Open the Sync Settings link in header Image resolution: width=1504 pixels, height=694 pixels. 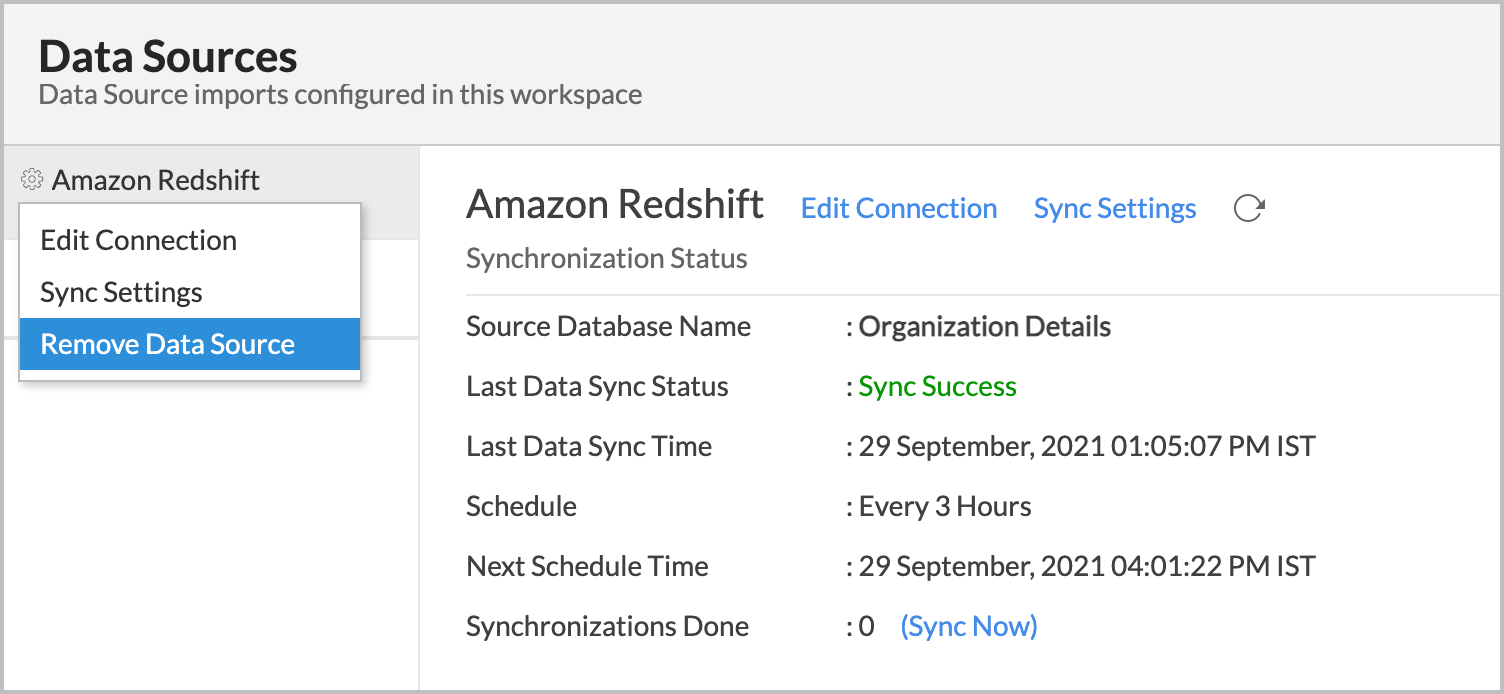pyautogui.click(x=1115, y=208)
